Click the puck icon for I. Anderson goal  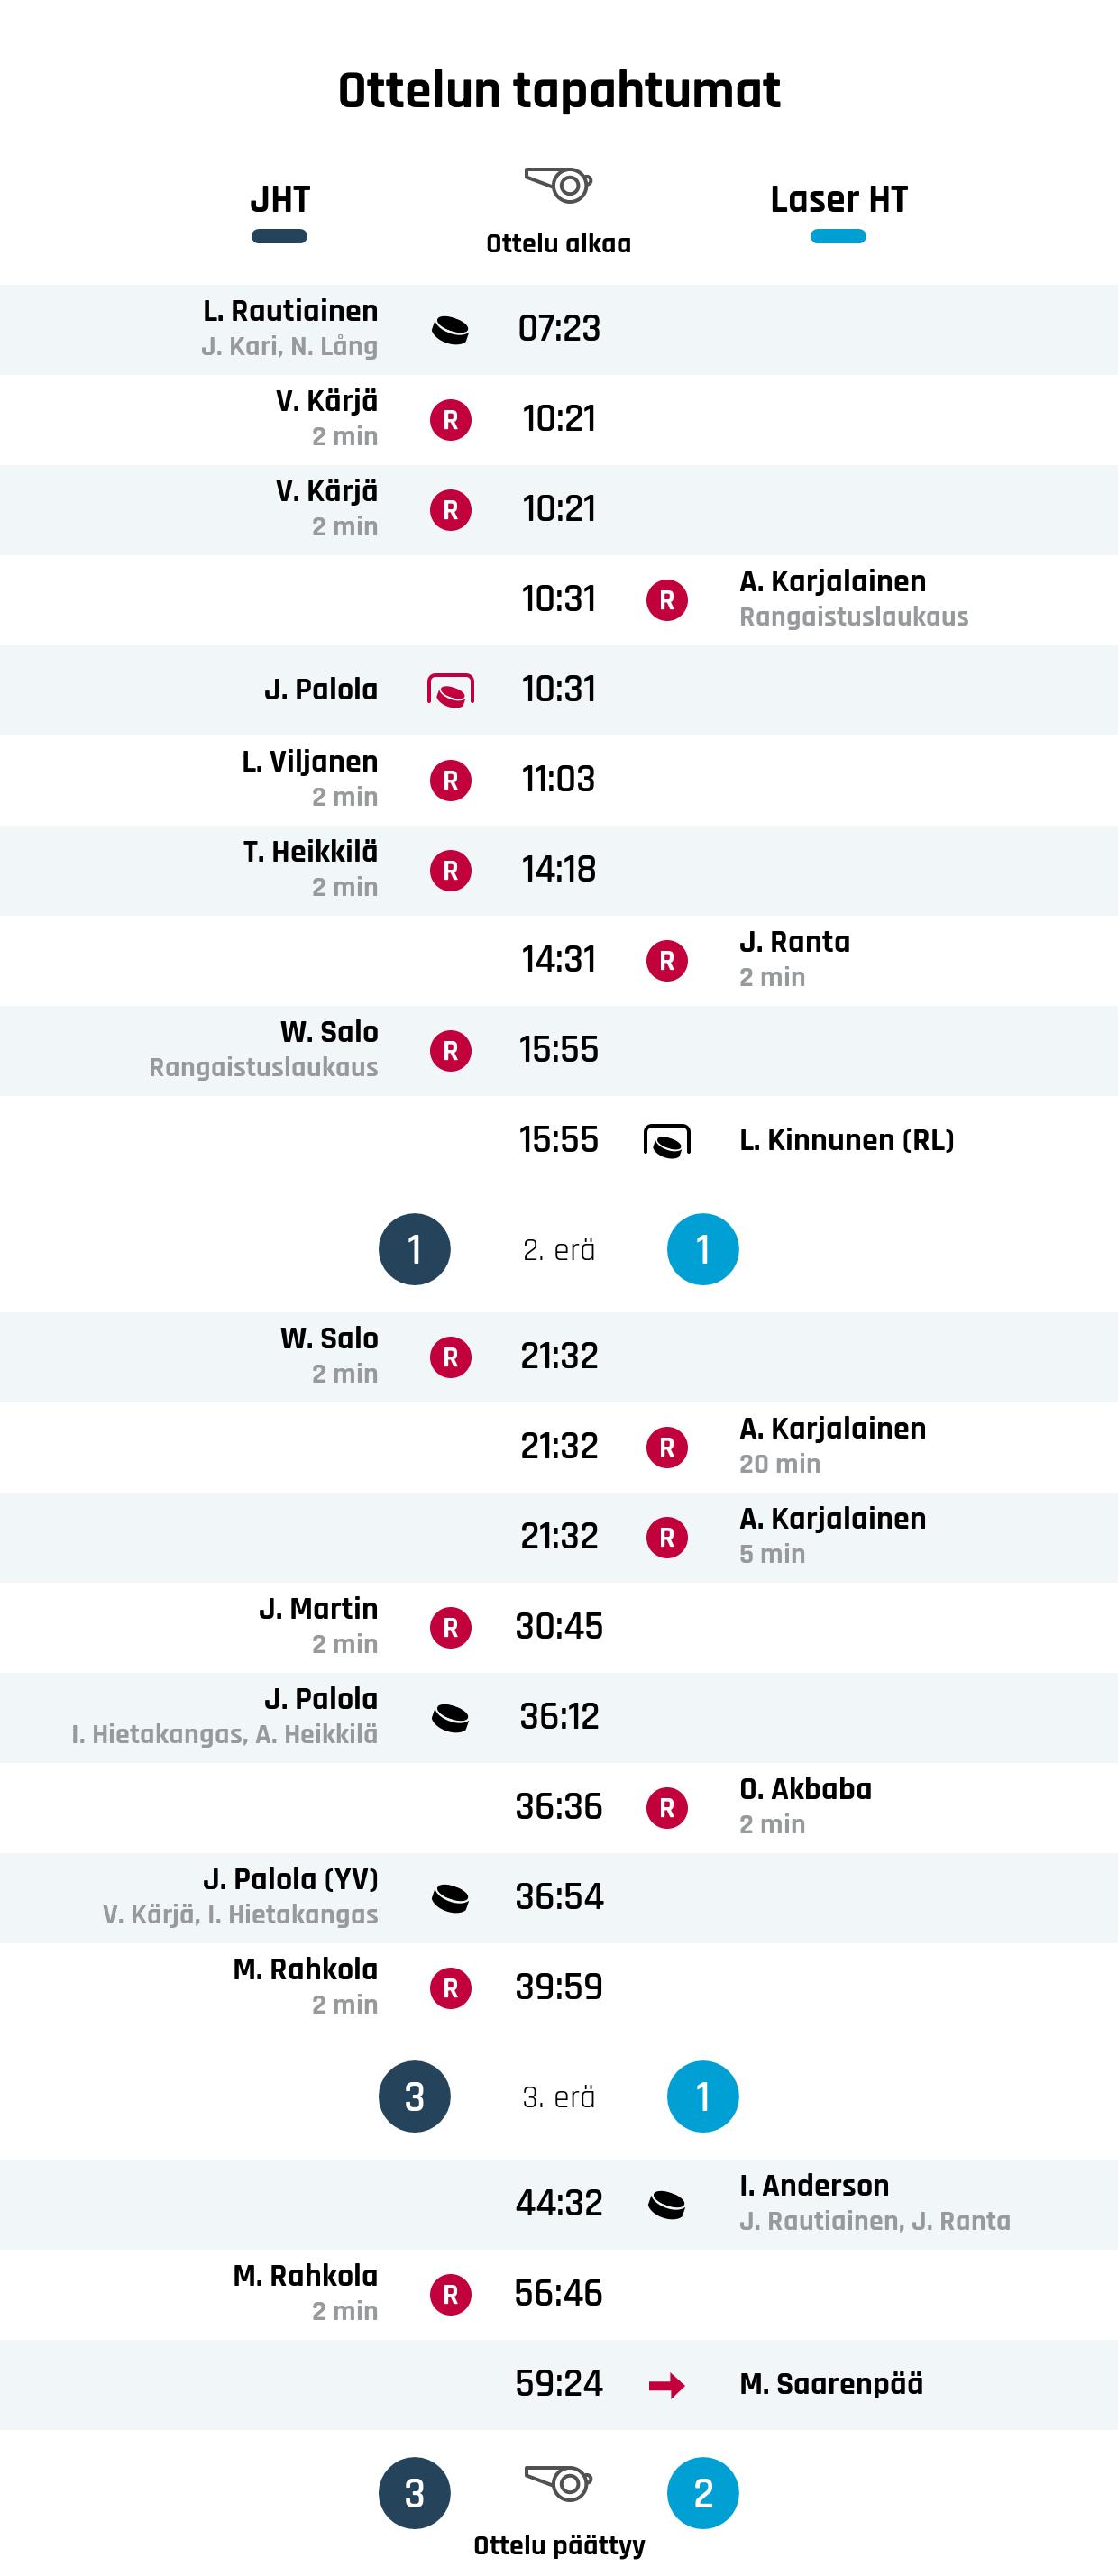667,2204
